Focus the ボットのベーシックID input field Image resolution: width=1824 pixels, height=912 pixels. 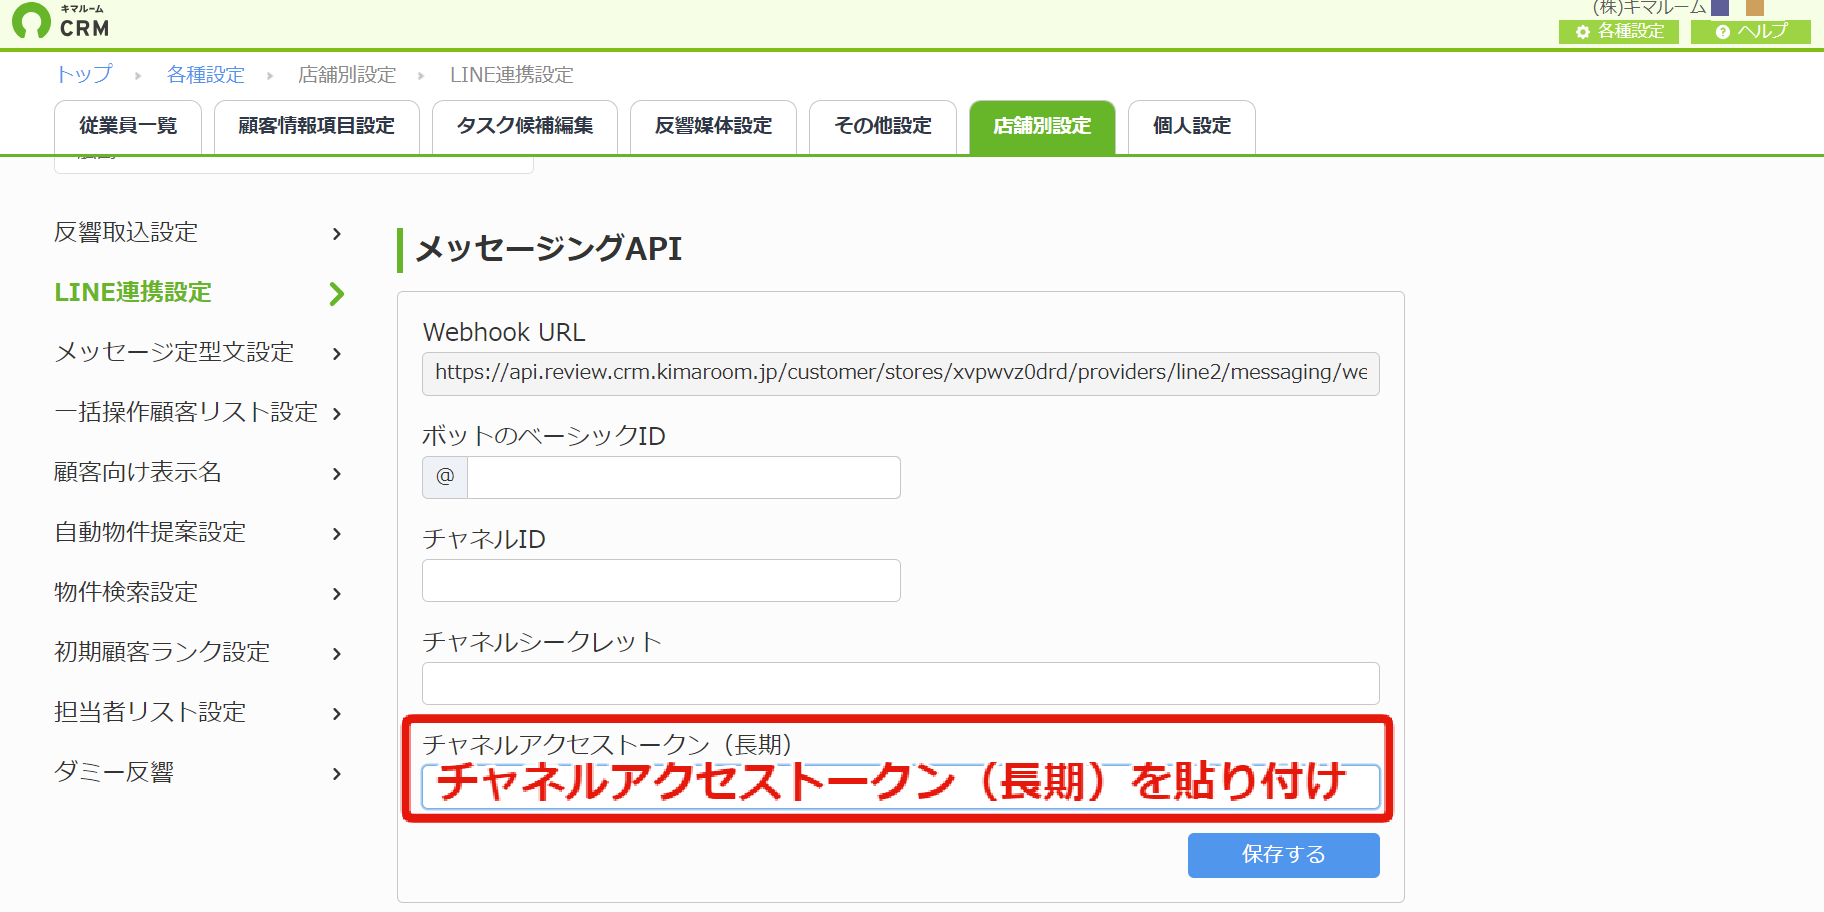click(684, 478)
